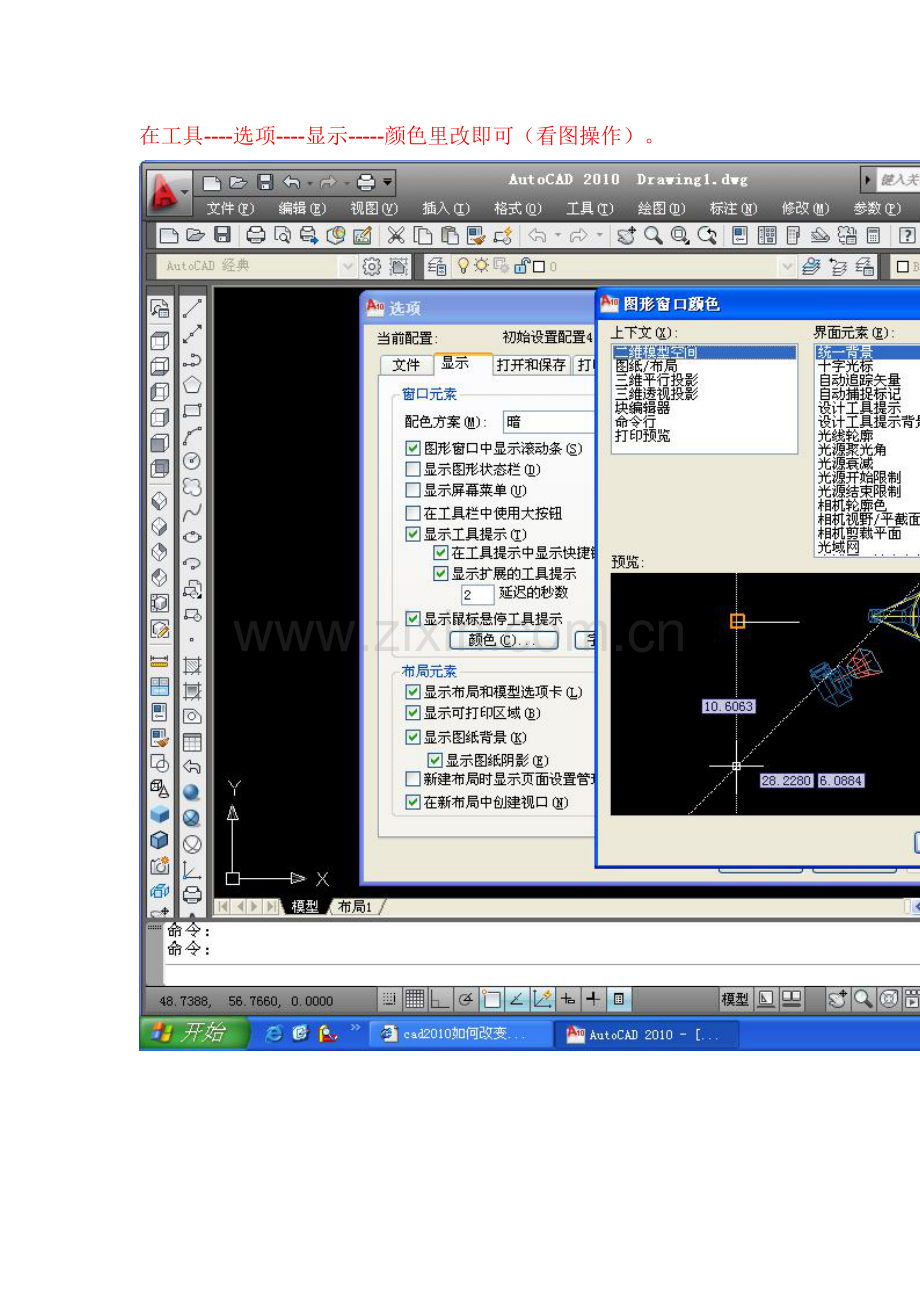Choose the Revision Cloud tool
920x1302 pixels.
click(x=192, y=487)
